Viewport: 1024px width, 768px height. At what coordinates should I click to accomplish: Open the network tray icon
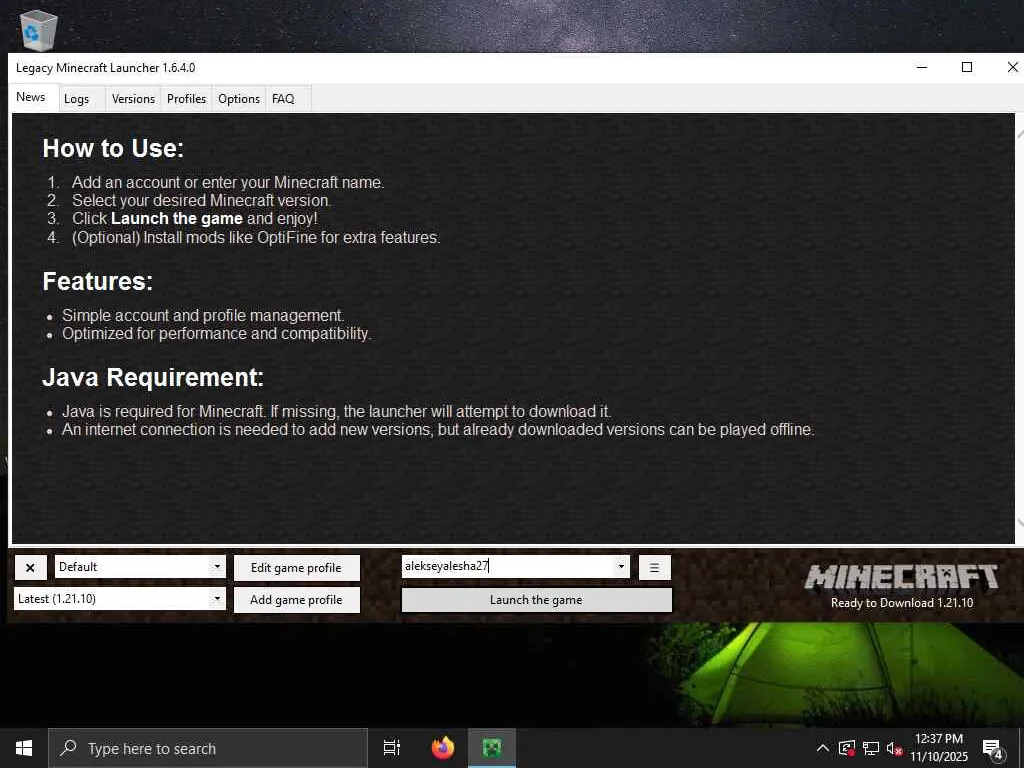(x=871, y=748)
